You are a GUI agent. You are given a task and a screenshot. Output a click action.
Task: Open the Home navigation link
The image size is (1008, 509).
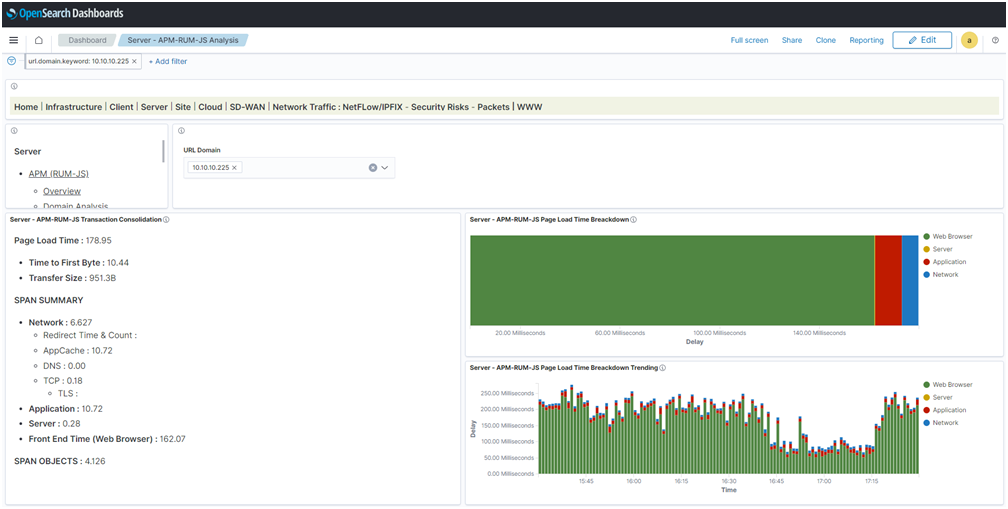[26, 107]
